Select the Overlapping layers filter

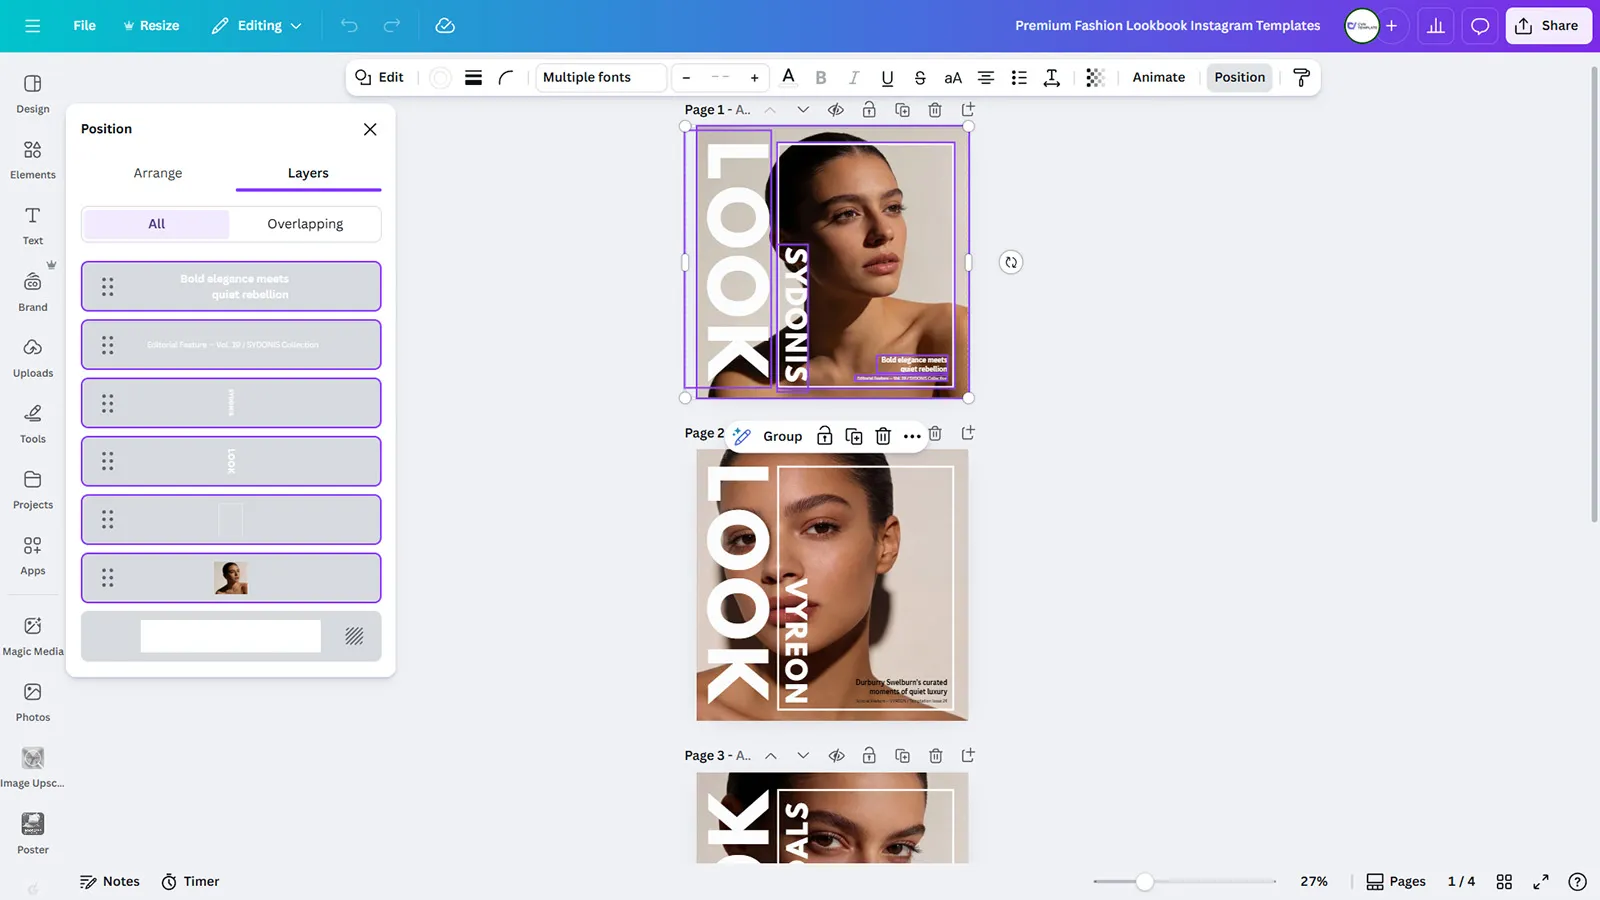305,224
